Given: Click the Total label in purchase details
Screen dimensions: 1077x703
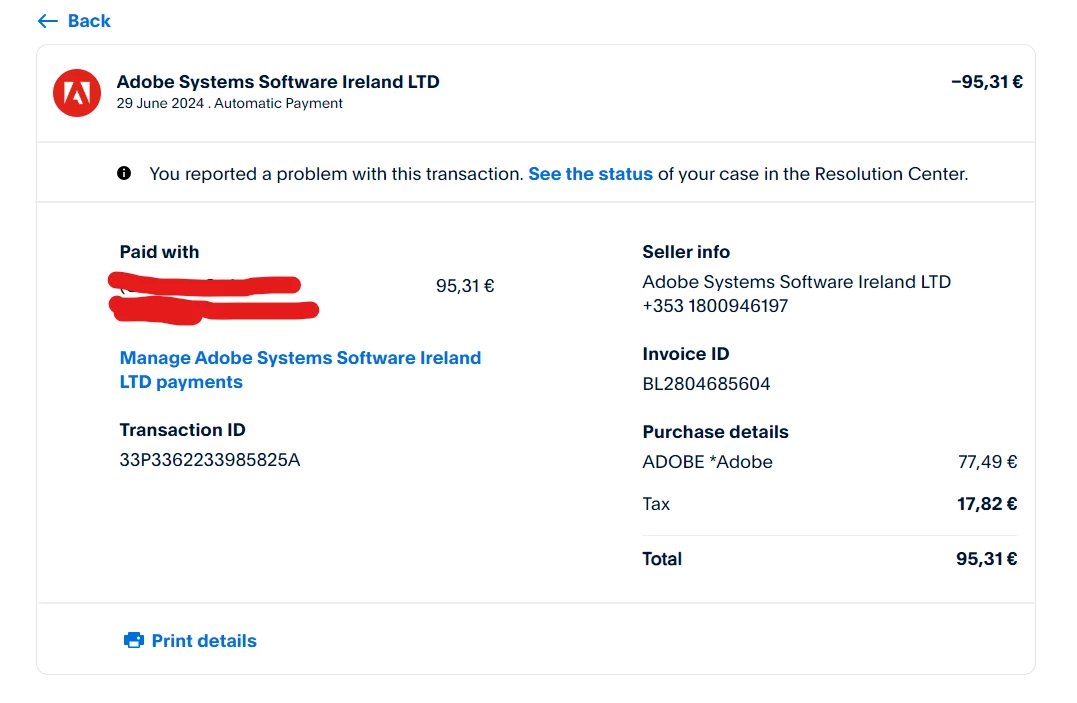Looking at the screenshot, I should coord(662,559).
